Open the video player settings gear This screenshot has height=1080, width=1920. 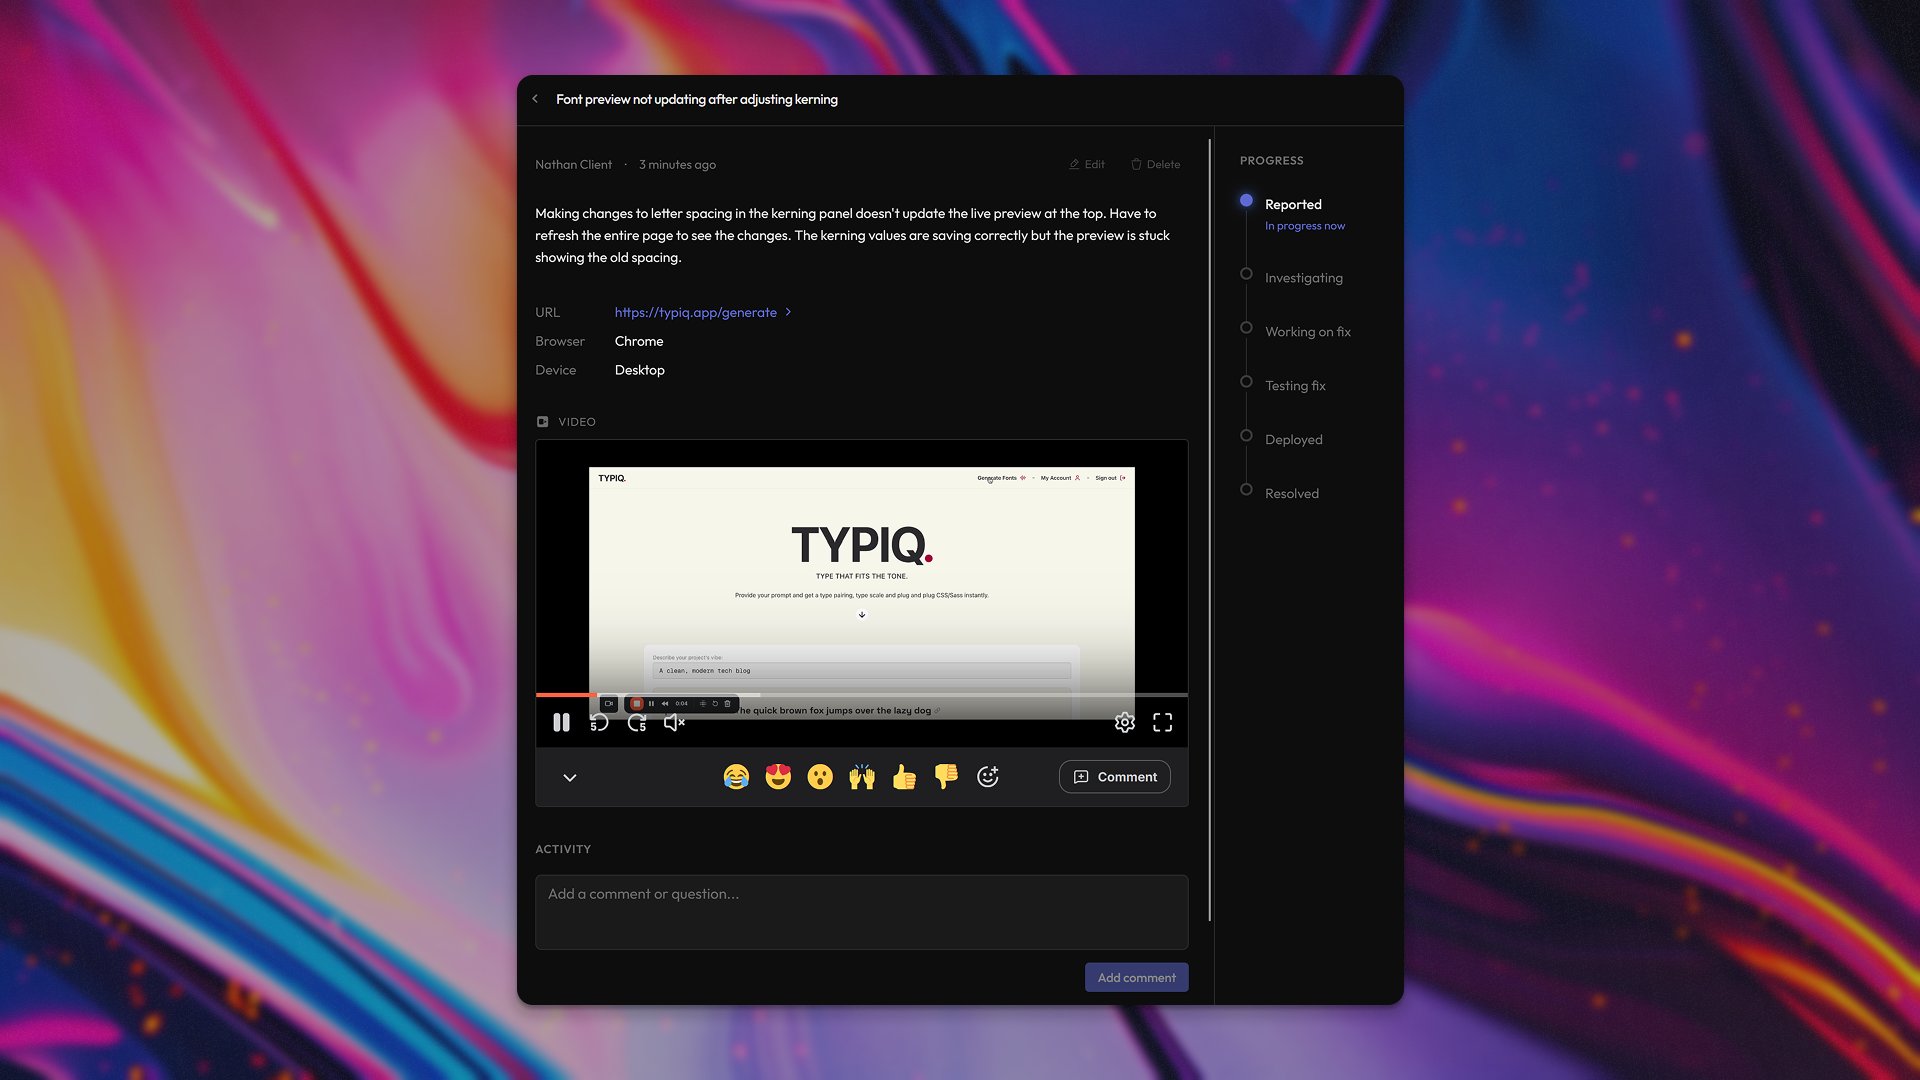(x=1125, y=722)
